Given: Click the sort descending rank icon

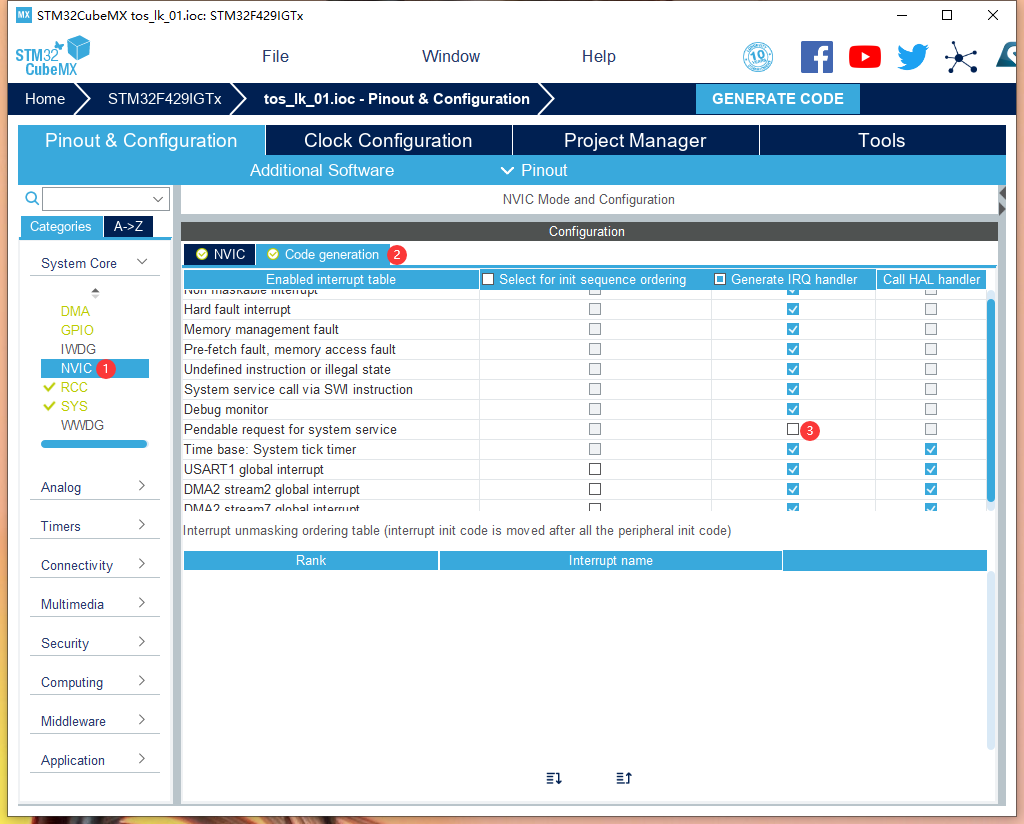Looking at the screenshot, I should [554, 778].
